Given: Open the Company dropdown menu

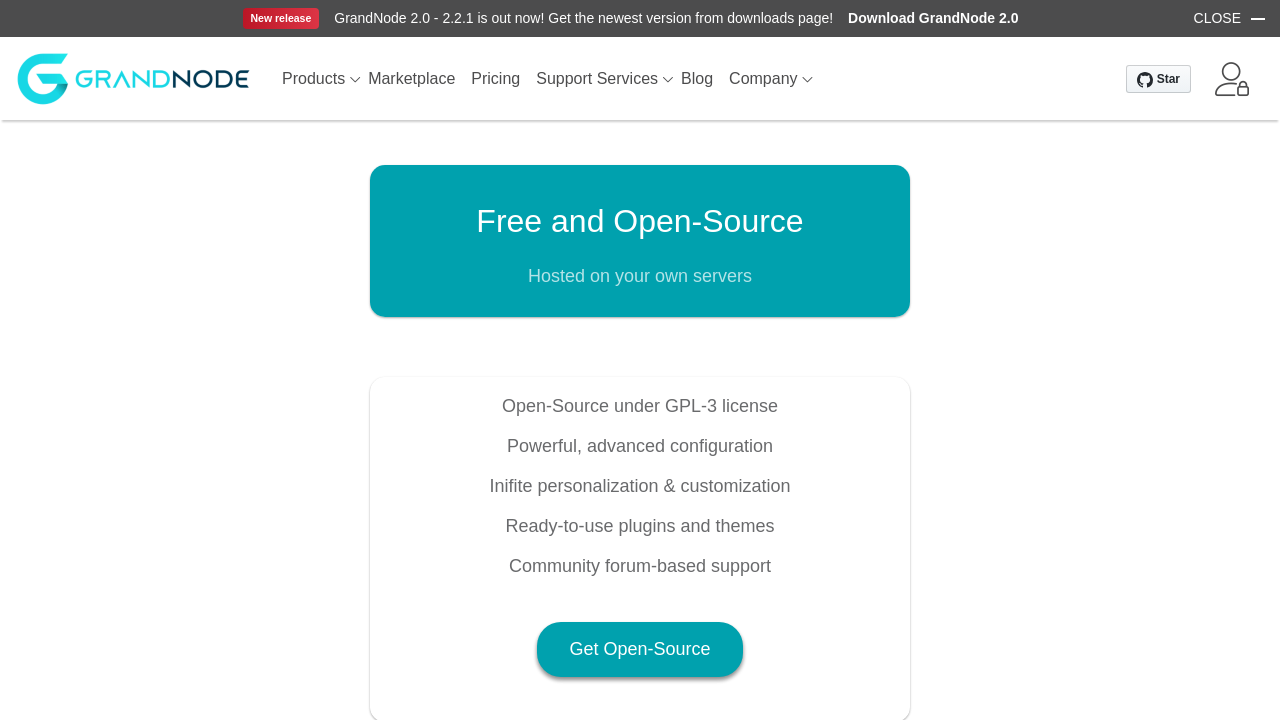Looking at the screenshot, I should (x=770, y=79).
